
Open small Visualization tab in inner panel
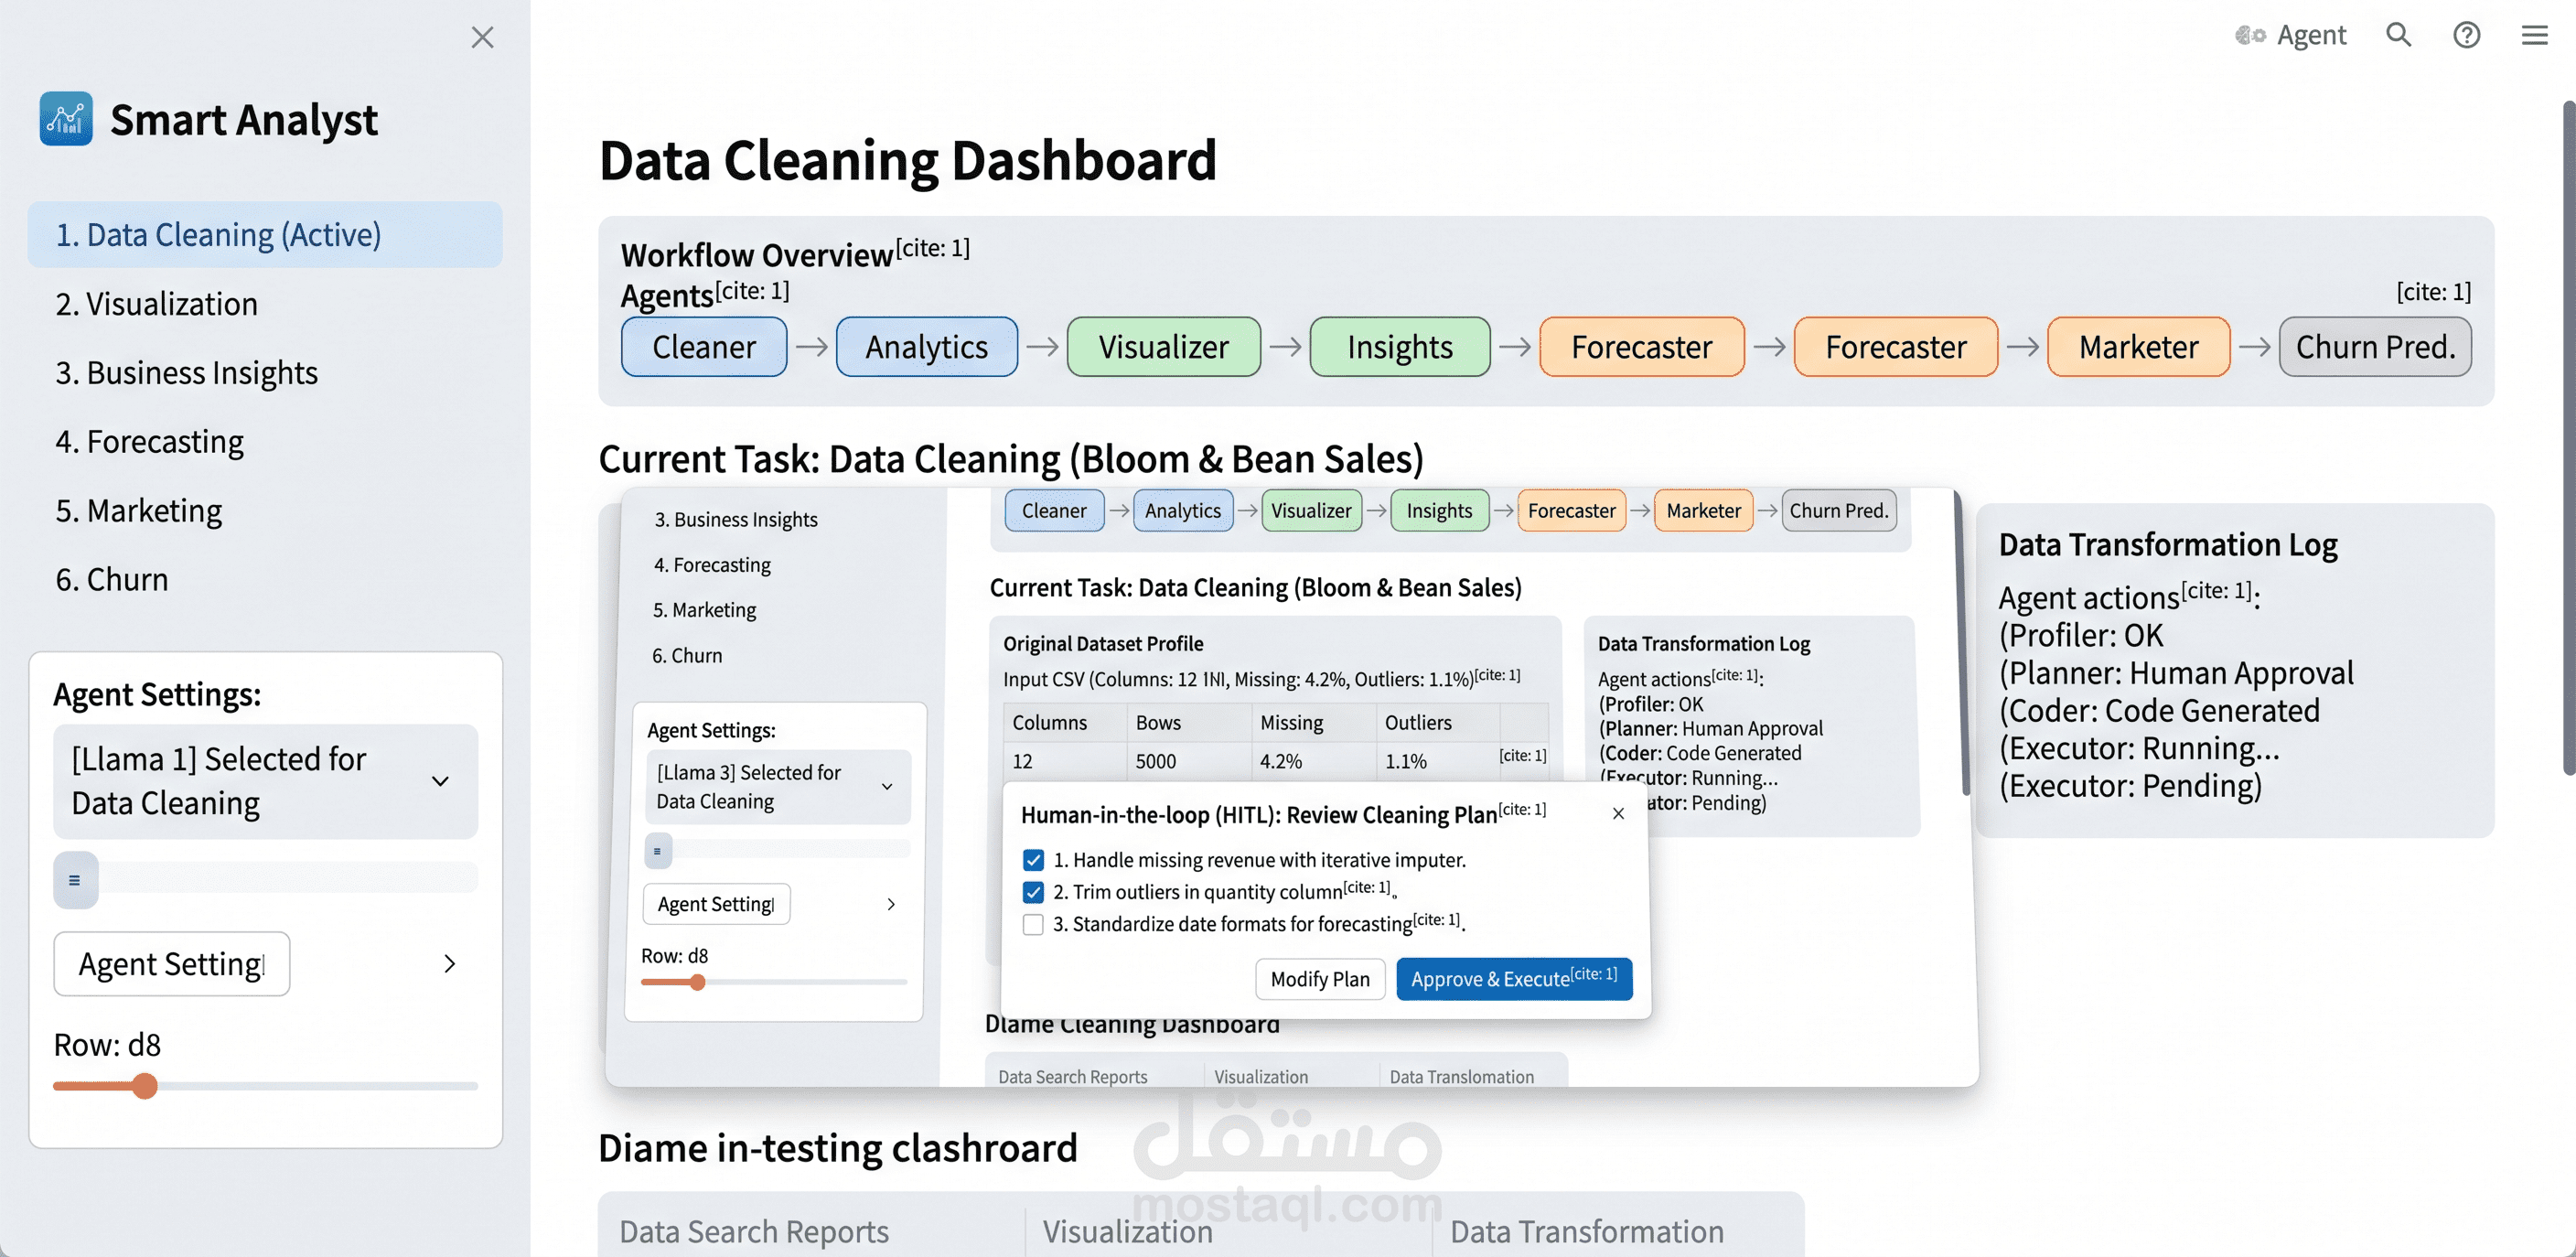[x=1261, y=1076]
